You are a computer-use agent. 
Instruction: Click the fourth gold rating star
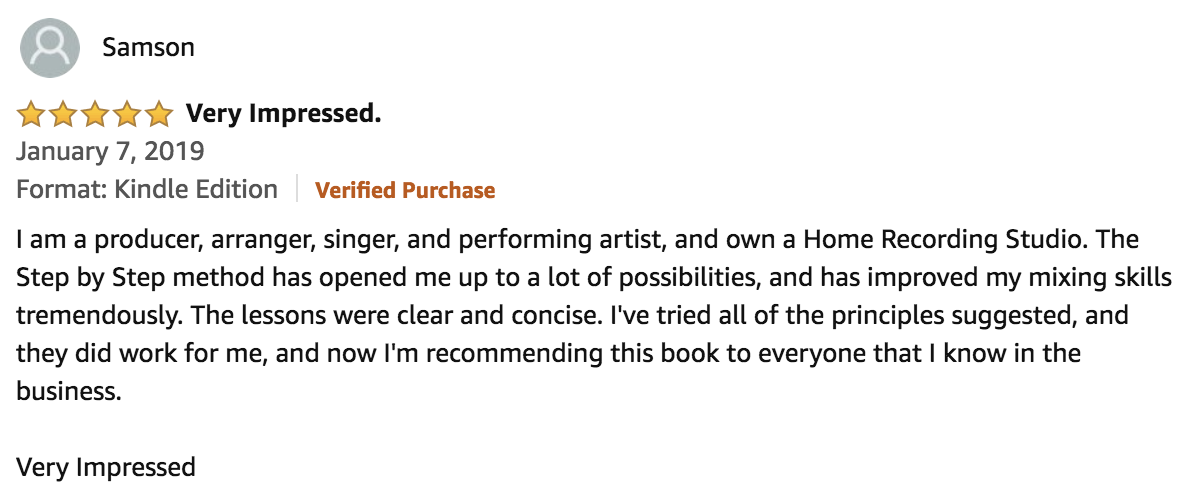(127, 115)
